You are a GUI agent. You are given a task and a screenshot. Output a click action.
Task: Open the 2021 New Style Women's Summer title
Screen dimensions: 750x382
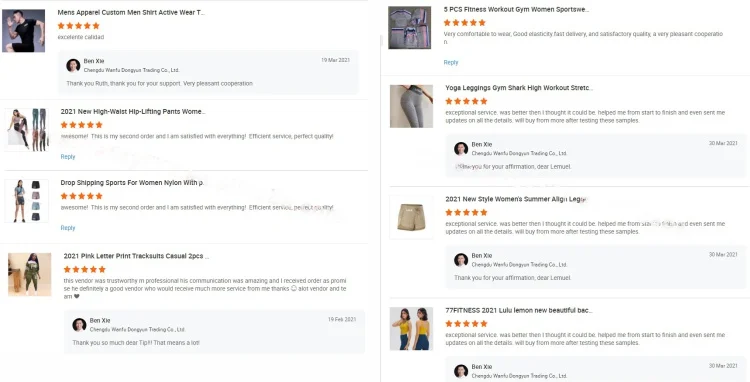click(516, 199)
